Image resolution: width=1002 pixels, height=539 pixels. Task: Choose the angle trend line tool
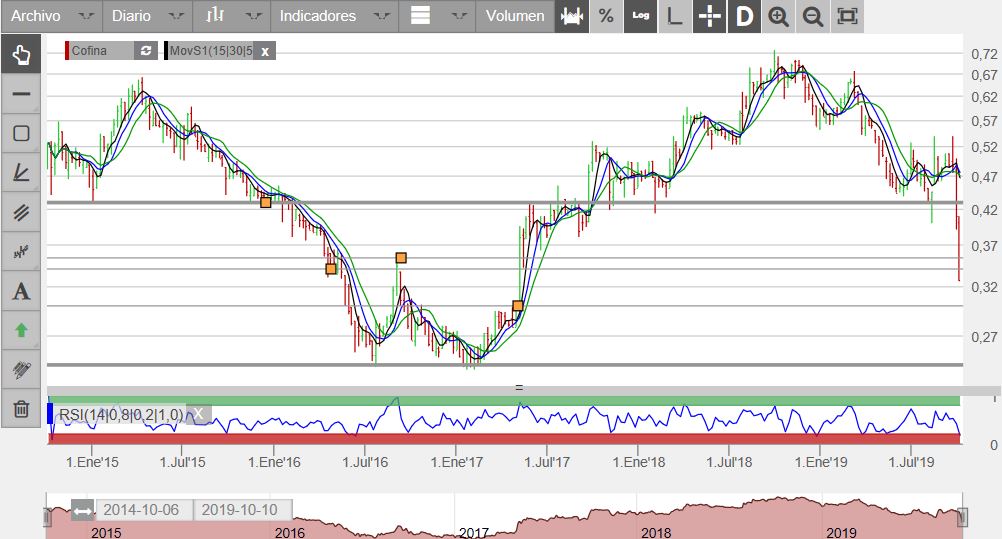[21, 172]
